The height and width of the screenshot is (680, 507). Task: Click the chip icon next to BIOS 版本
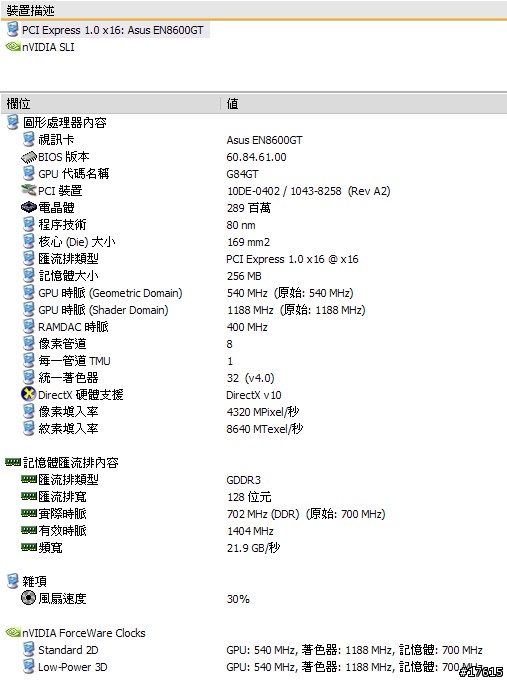pos(29,157)
